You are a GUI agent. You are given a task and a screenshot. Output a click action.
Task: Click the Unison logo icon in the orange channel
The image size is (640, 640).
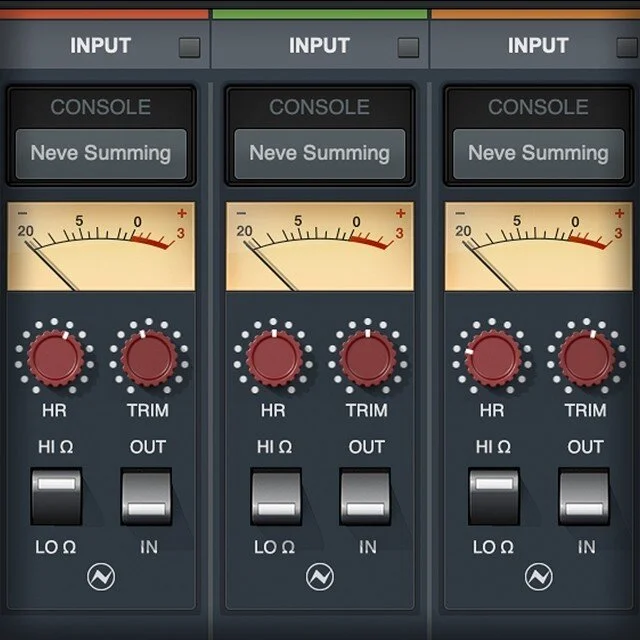[538, 577]
